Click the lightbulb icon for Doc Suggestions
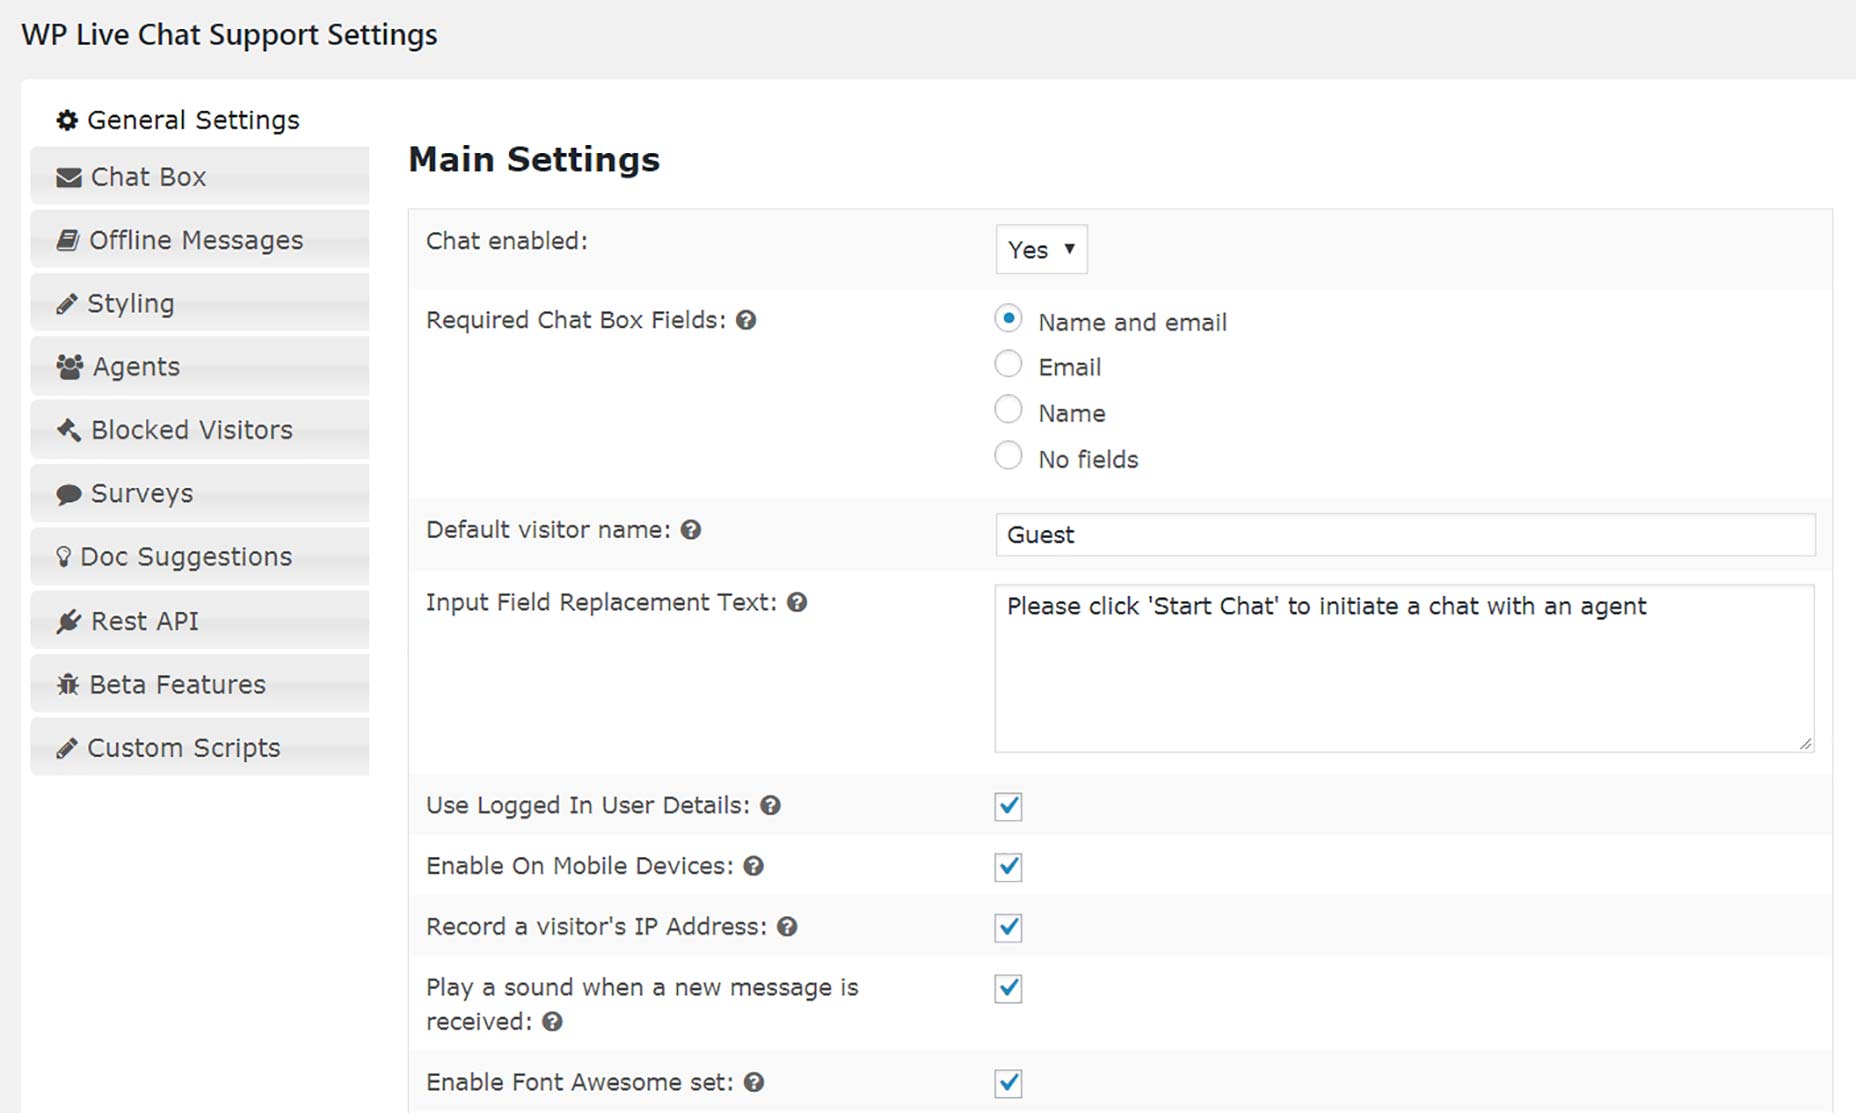The height and width of the screenshot is (1113, 1856). [x=63, y=557]
